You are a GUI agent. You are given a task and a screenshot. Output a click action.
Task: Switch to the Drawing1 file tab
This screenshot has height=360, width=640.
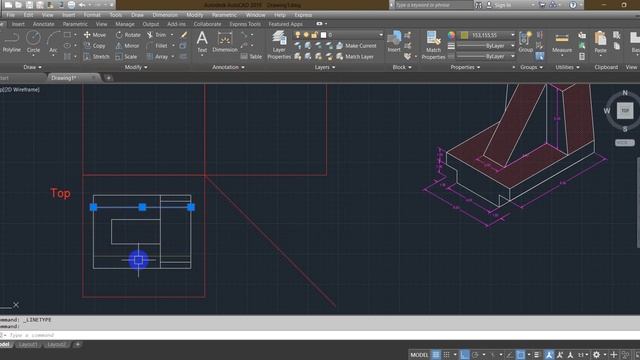point(73,78)
